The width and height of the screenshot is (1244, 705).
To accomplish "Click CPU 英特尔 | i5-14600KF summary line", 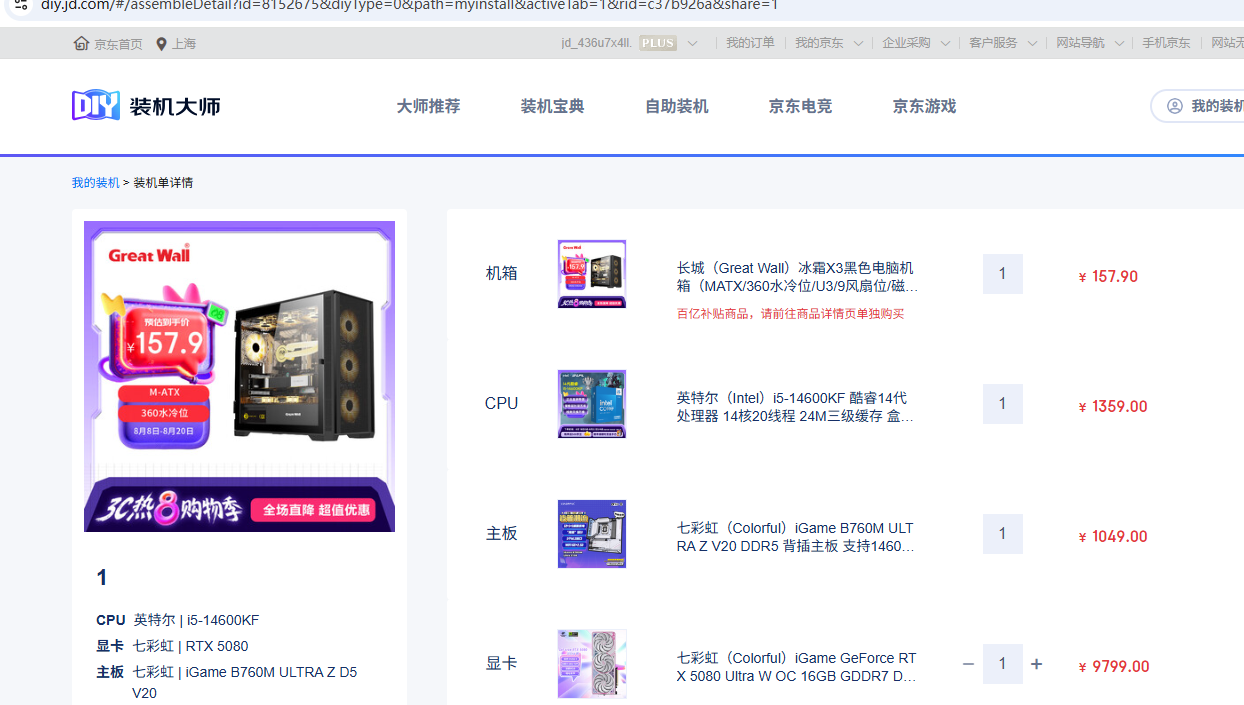I will coord(178,620).
